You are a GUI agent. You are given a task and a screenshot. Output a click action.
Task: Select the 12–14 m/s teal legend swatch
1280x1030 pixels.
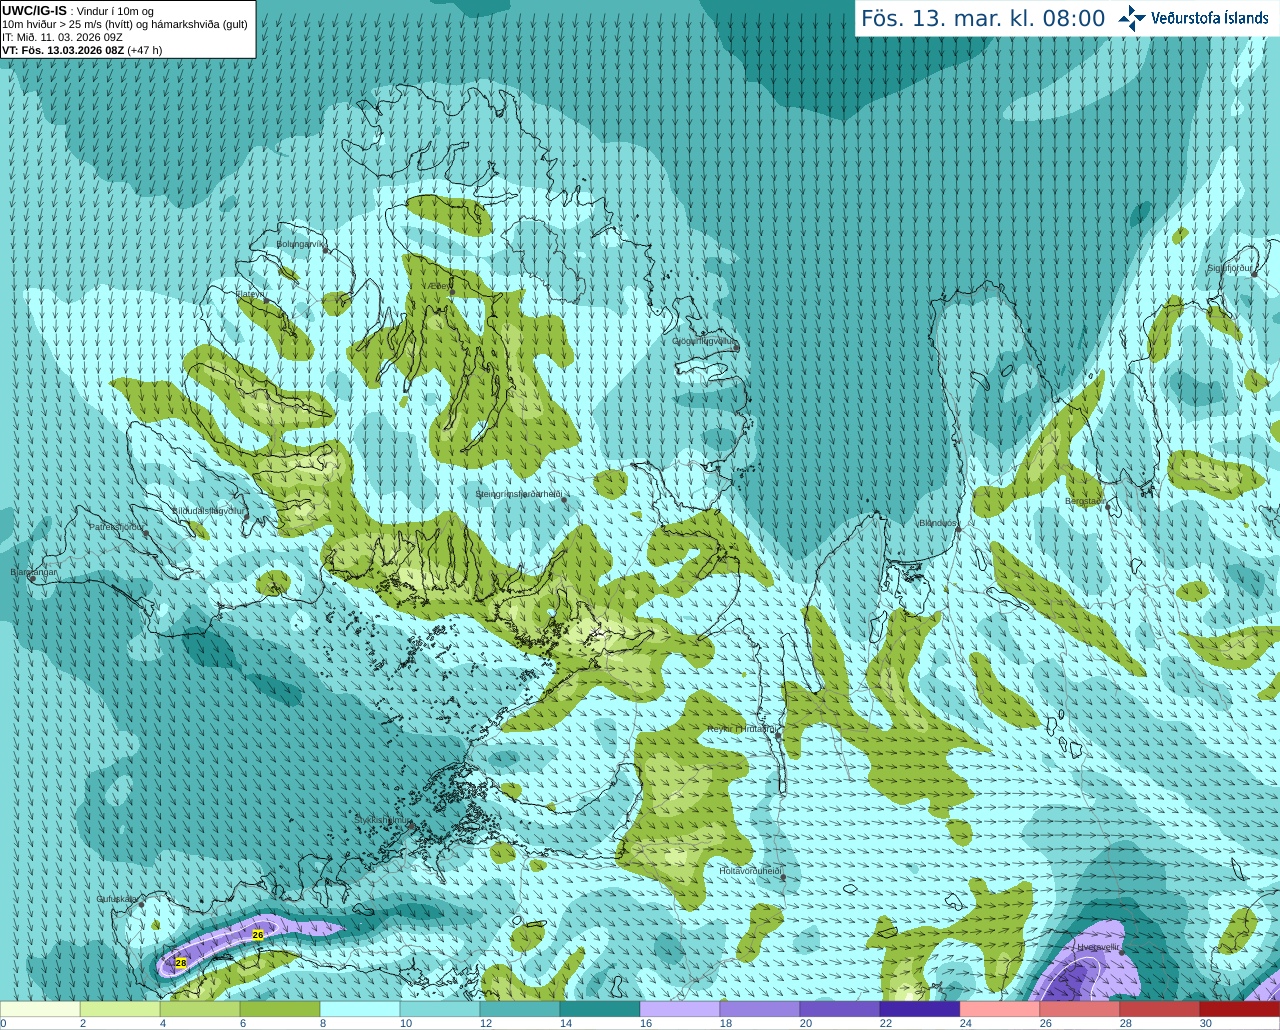pos(520,1009)
